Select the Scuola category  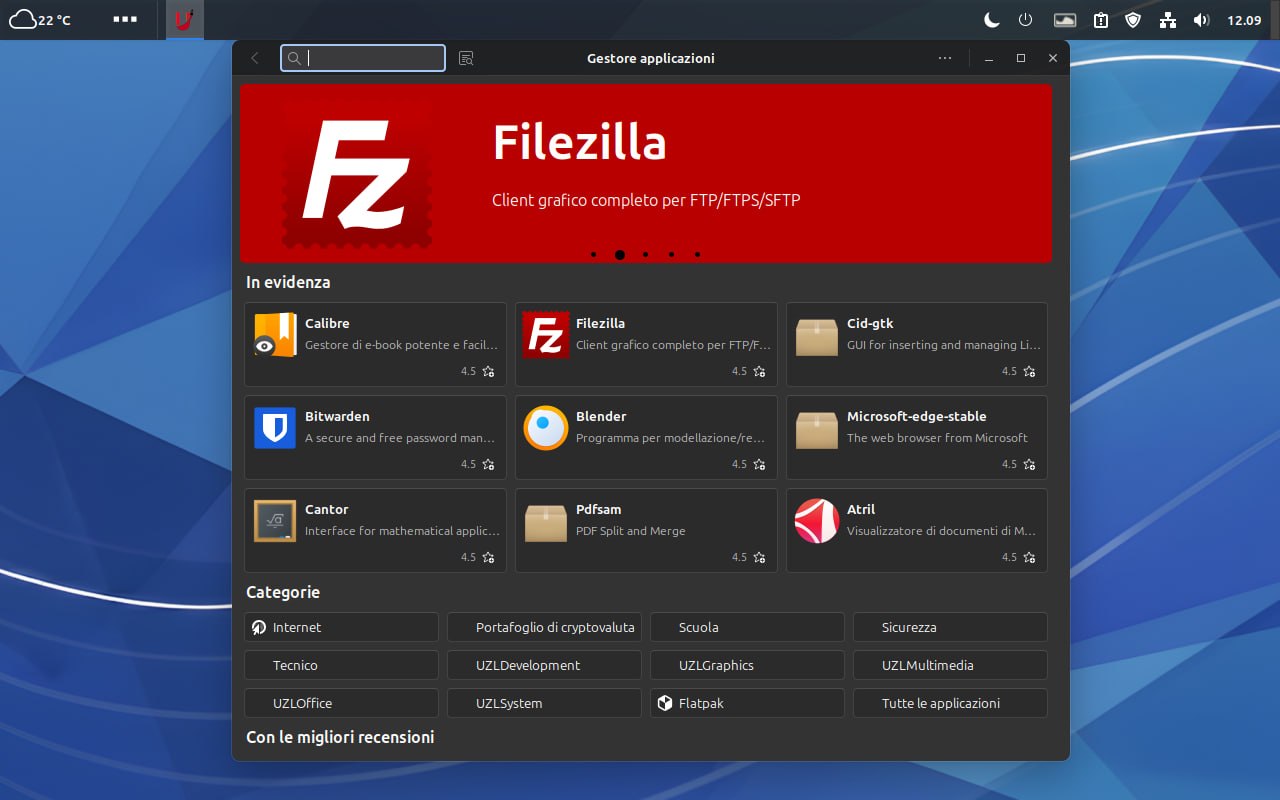click(x=747, y=627)
